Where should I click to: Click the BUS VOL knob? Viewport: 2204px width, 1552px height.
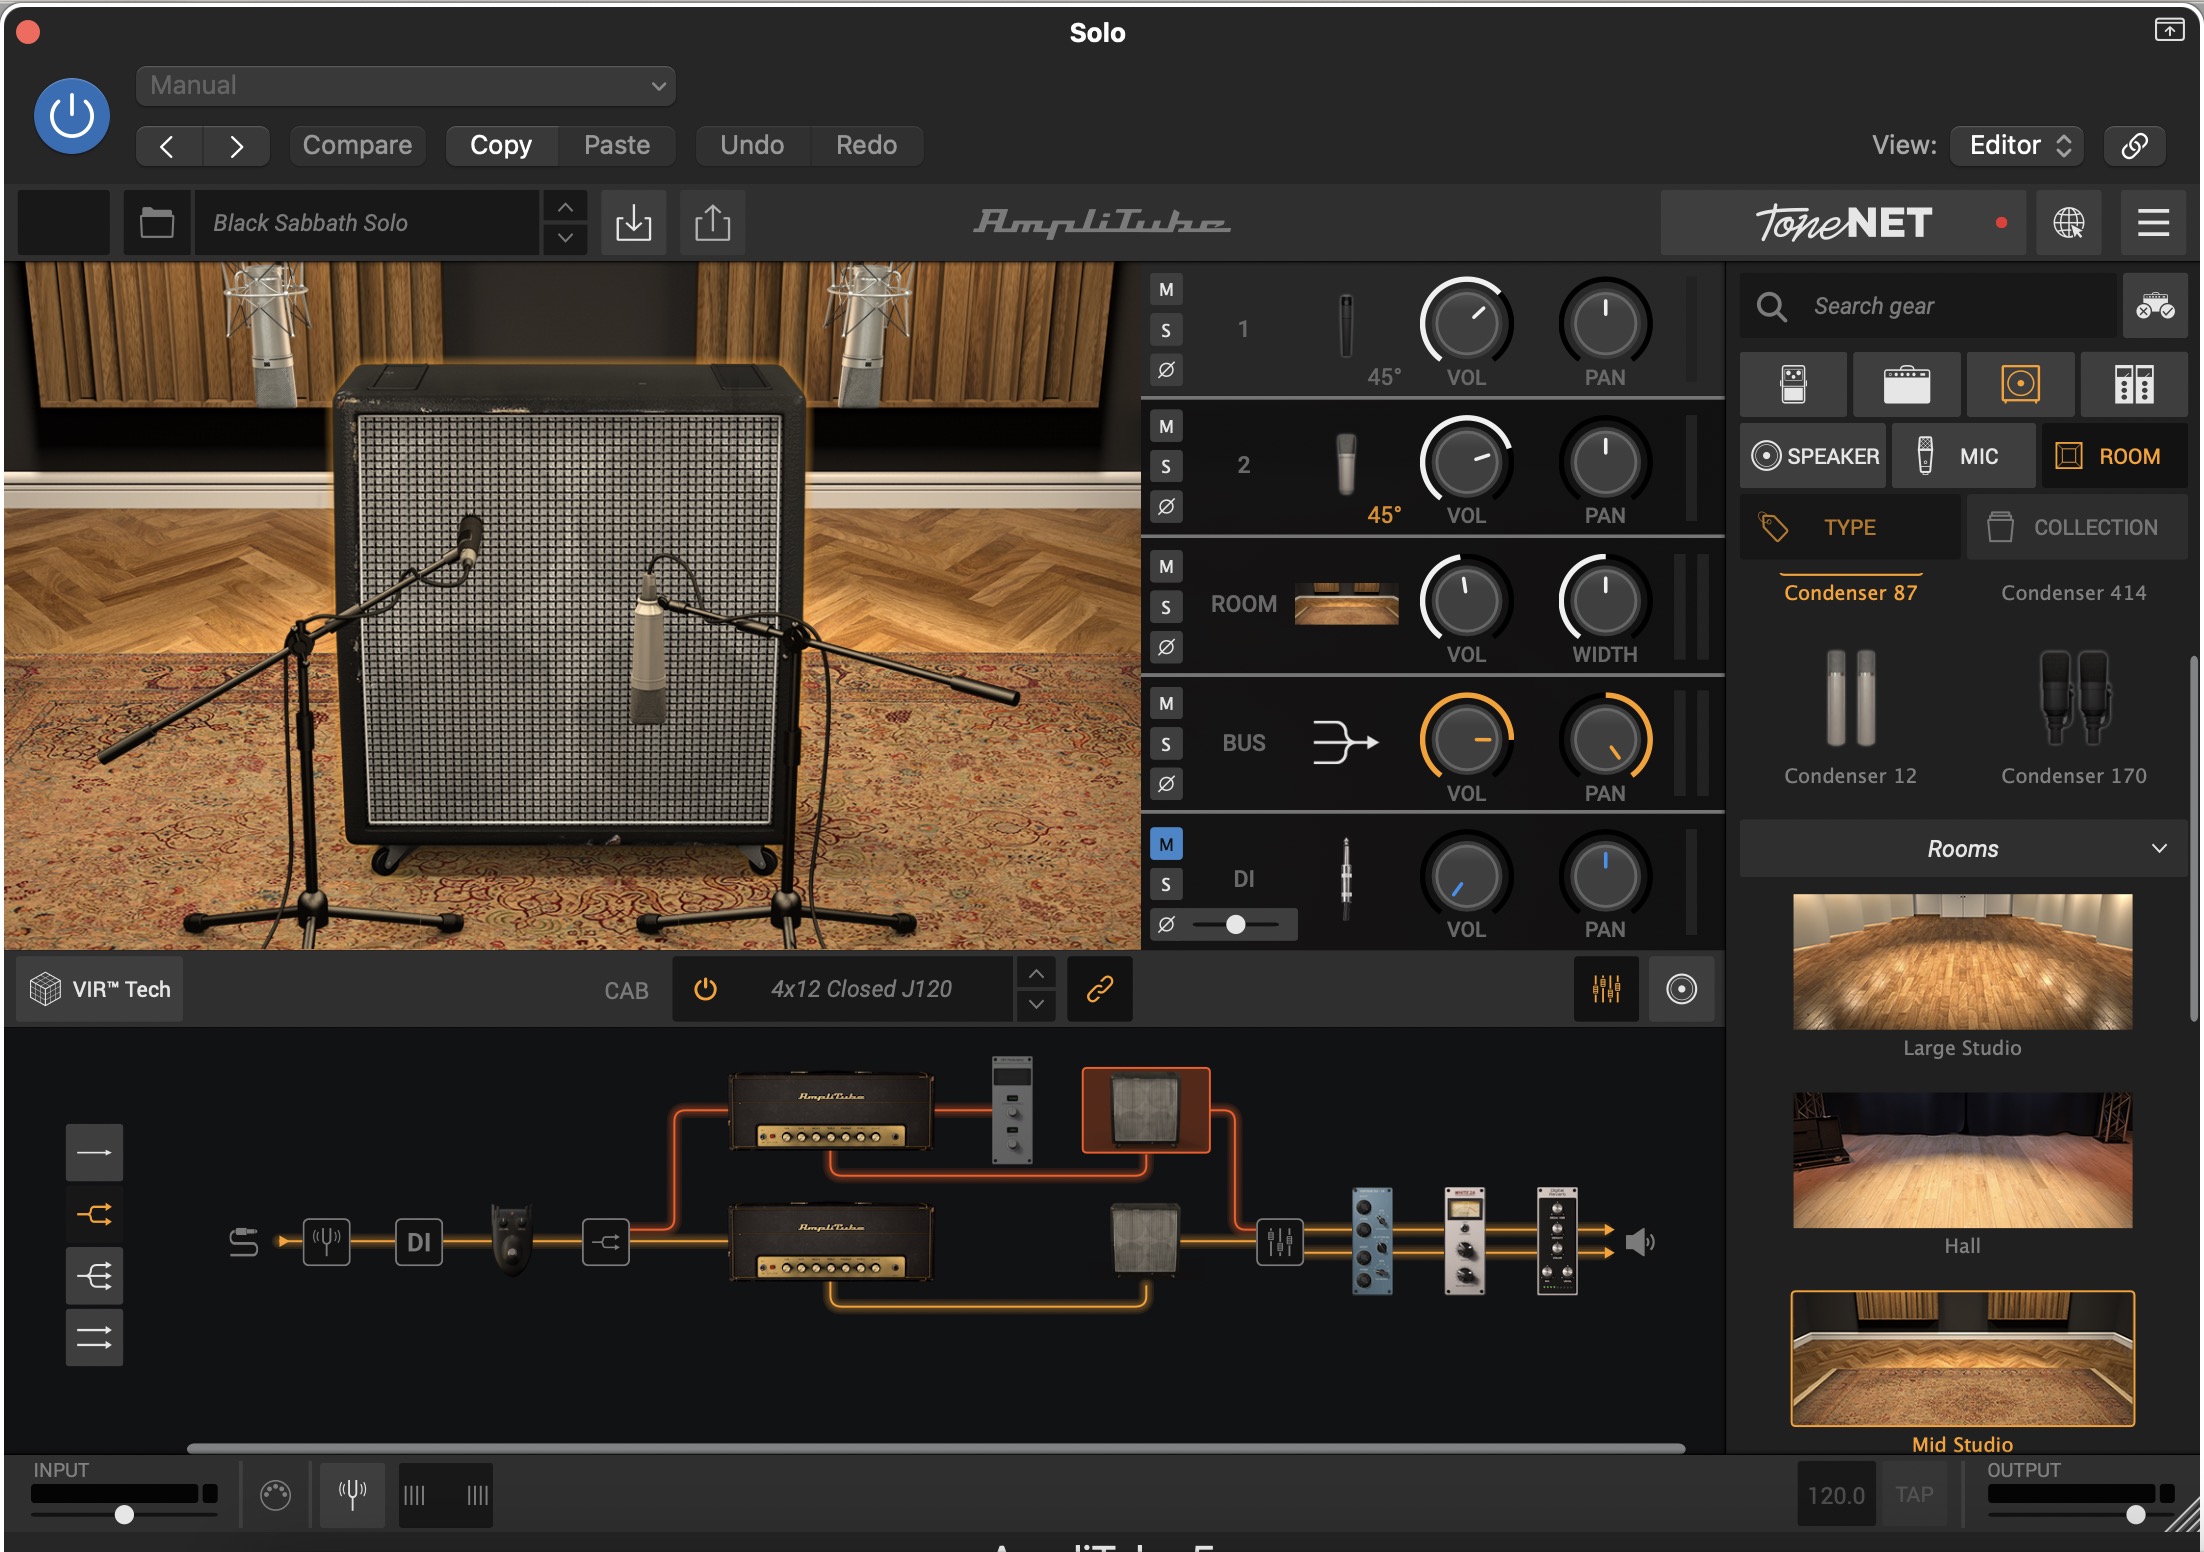tap(1466, 740)
